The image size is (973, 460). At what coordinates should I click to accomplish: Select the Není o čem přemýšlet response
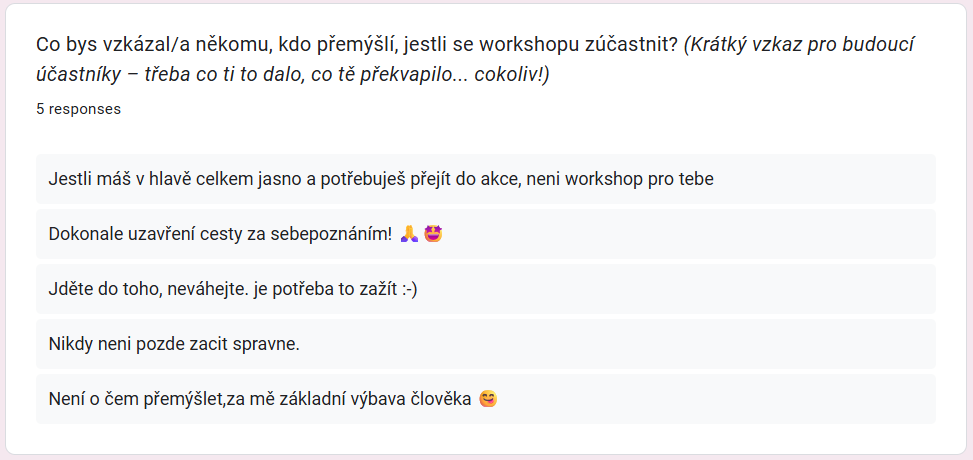(x=485, y=399)
